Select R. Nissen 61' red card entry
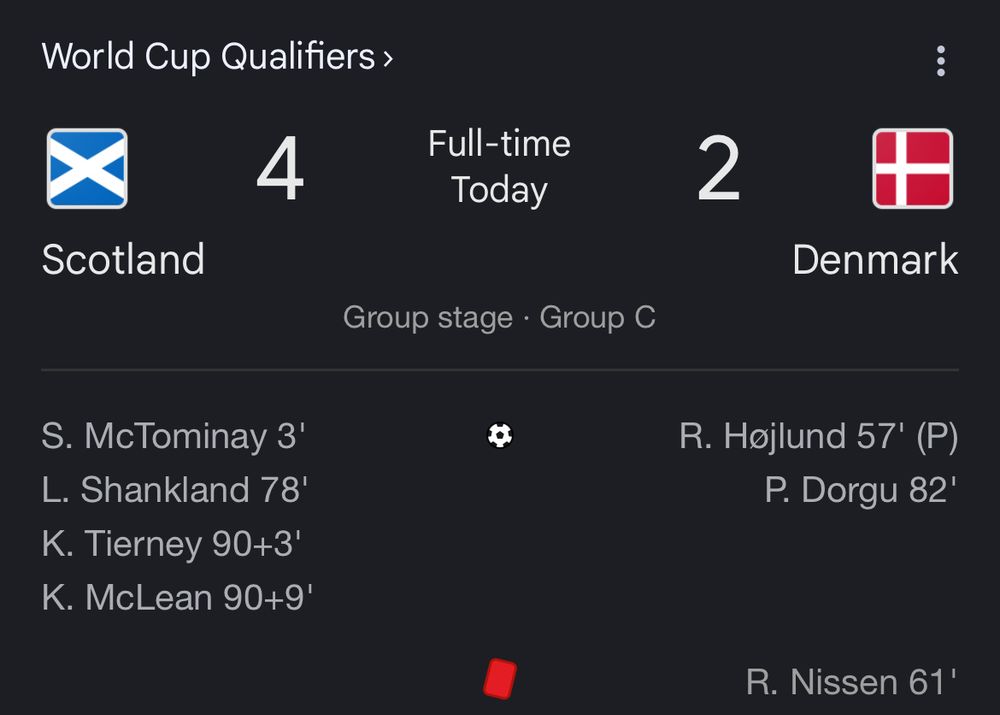This screenshot has width=1000, height=715. click(852, 682)
